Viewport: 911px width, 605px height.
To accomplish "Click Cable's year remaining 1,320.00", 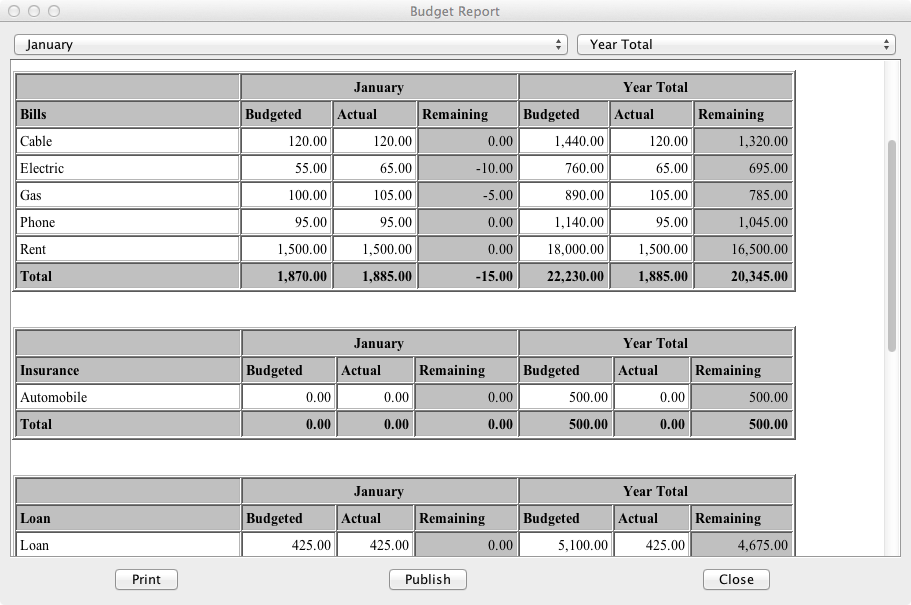I will pos(743,141).
